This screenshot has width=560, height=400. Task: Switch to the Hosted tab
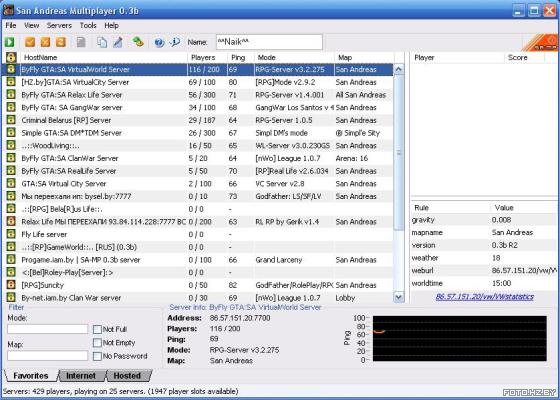click(x=127, y=376)
